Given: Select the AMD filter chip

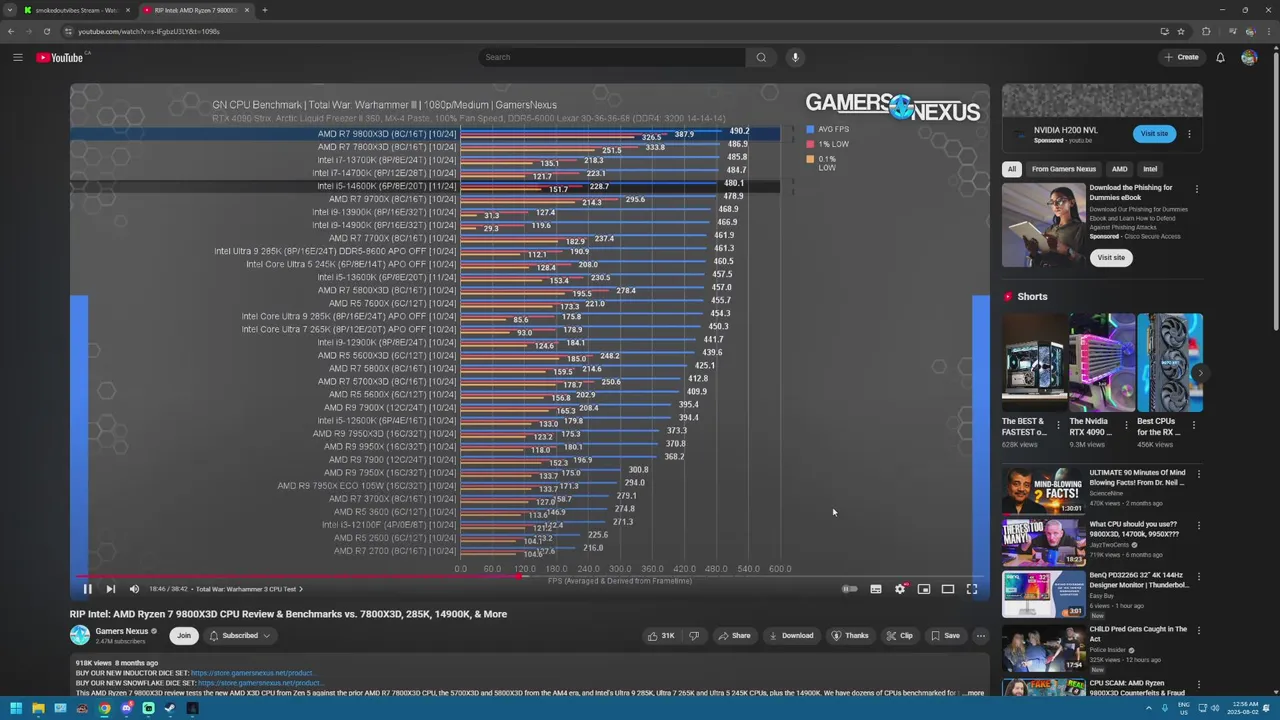Looking at the screenshot, I should coord(1120,169).
